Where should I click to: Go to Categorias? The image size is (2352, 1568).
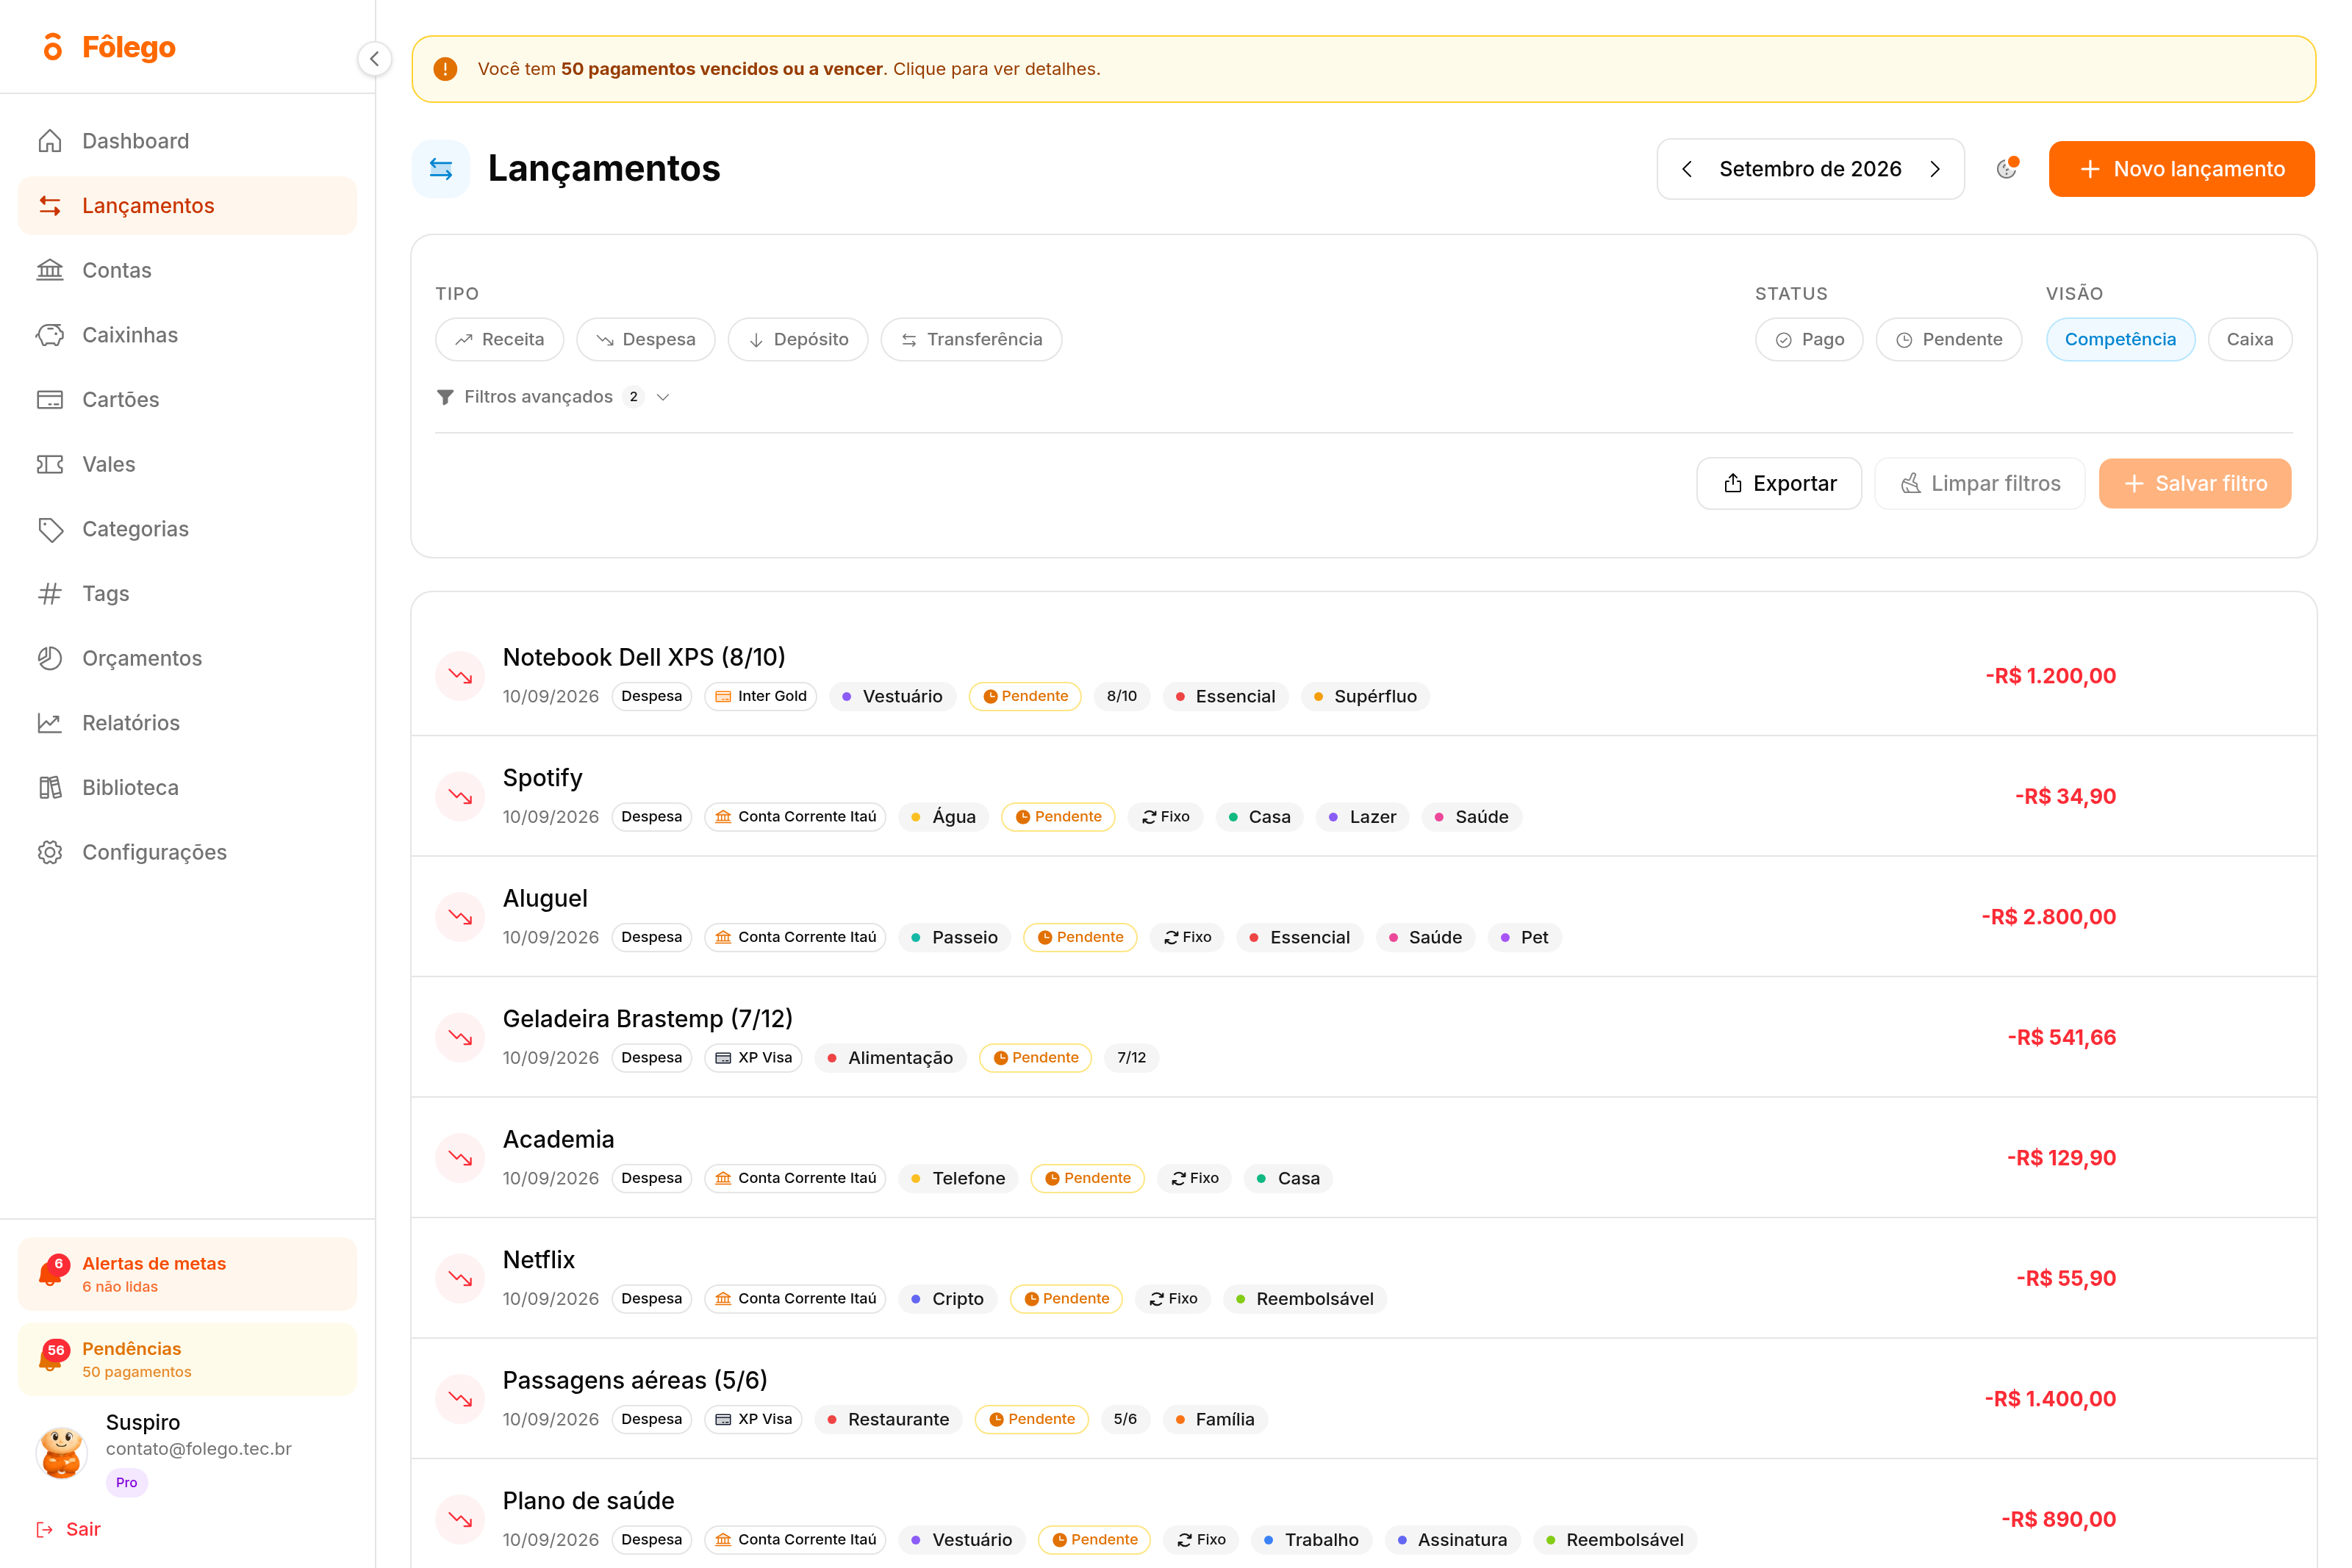[187, 529]
